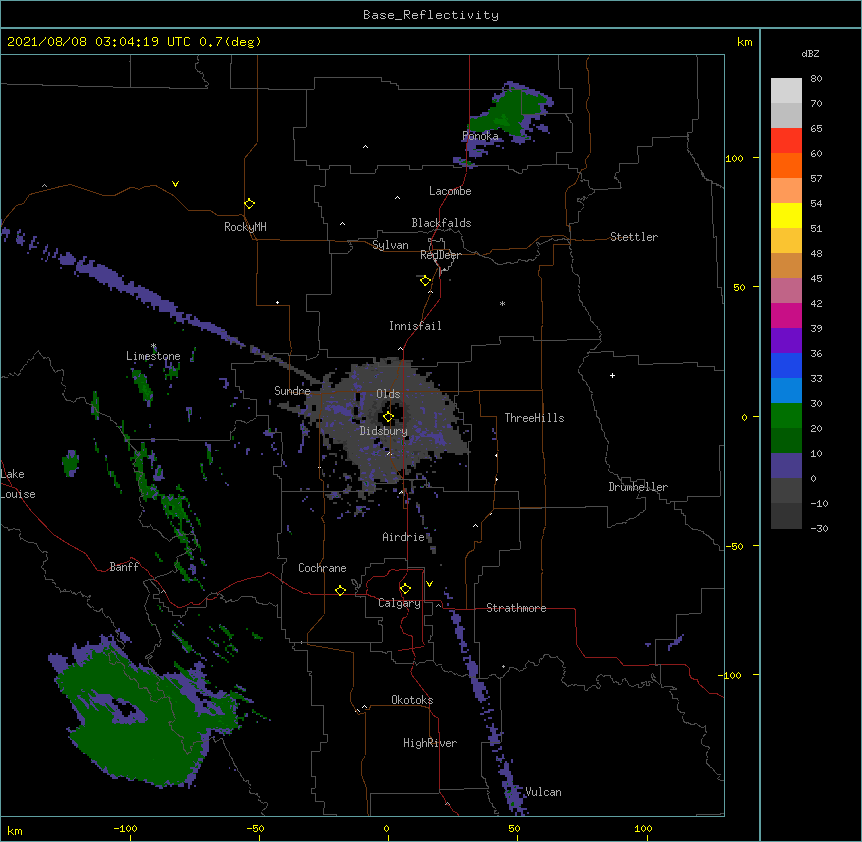This screenshot has height=842, width=862.
Task: Click the yellow diamond marker south of RedDeer
Action: 425,281
